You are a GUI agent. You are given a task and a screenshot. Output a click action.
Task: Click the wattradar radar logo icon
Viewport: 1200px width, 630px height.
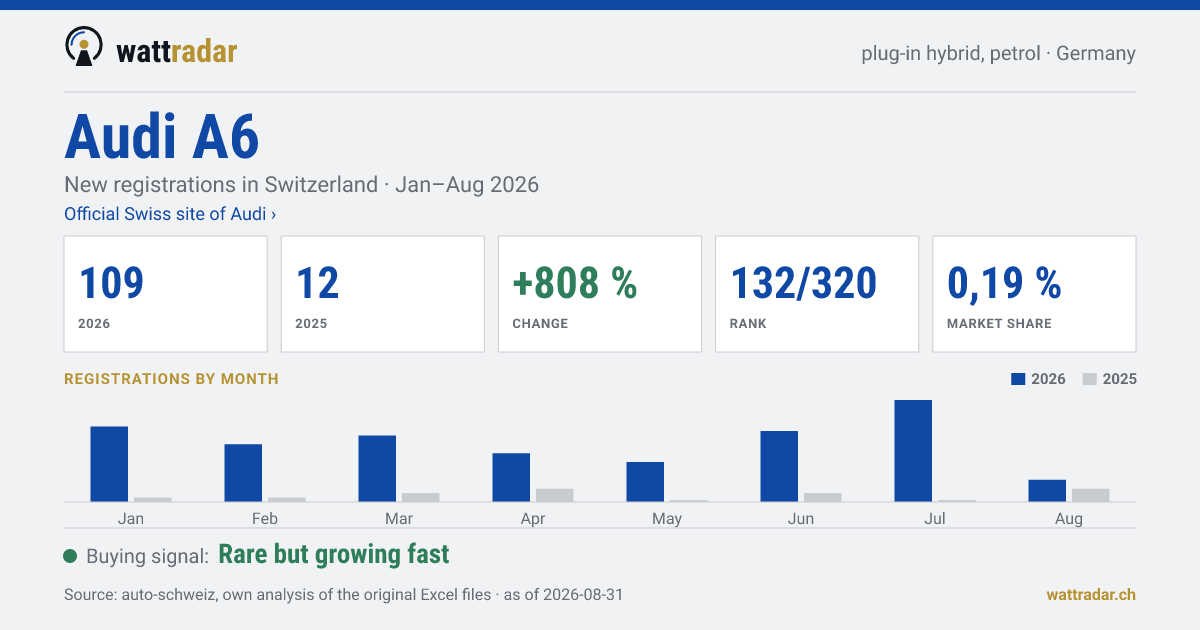84,47
